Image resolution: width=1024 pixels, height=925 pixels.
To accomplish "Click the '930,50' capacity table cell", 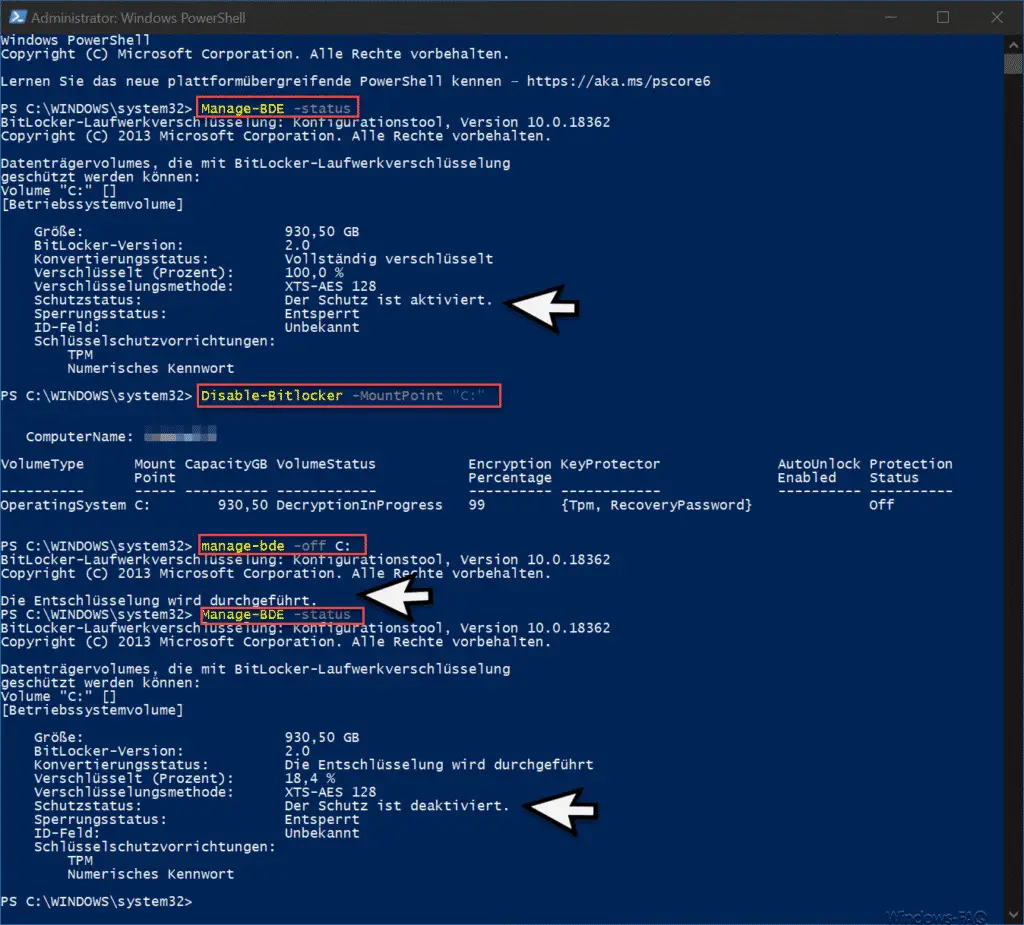I will (243, 505).
